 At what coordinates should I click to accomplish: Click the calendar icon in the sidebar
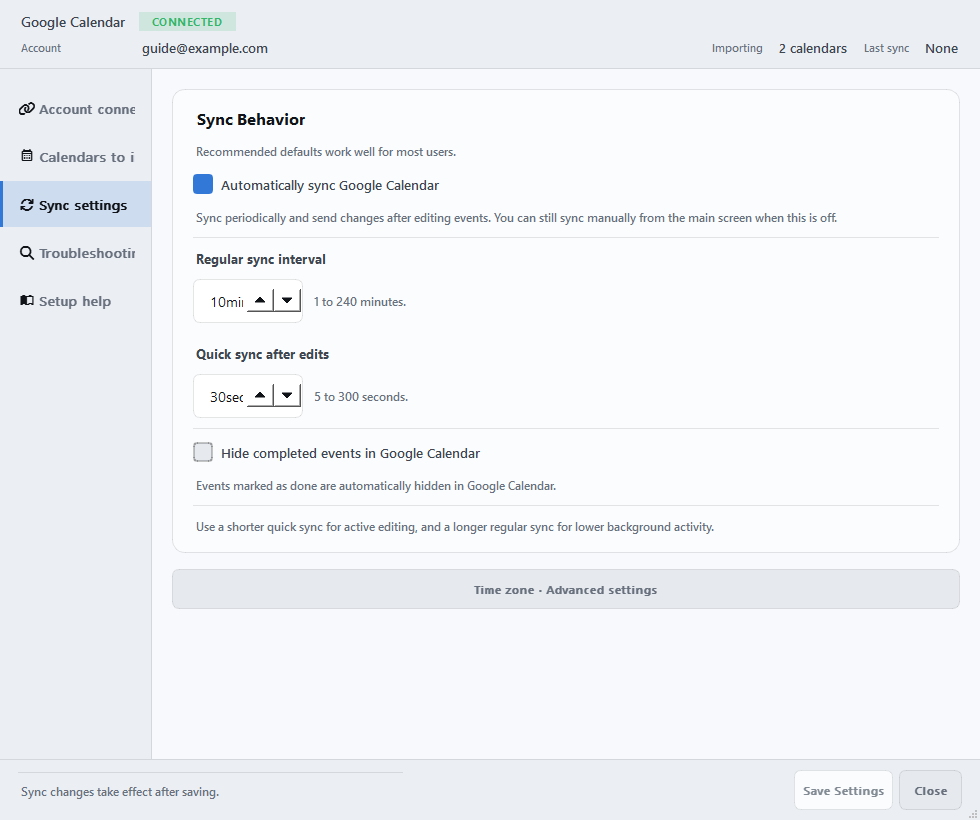[26, 156]
